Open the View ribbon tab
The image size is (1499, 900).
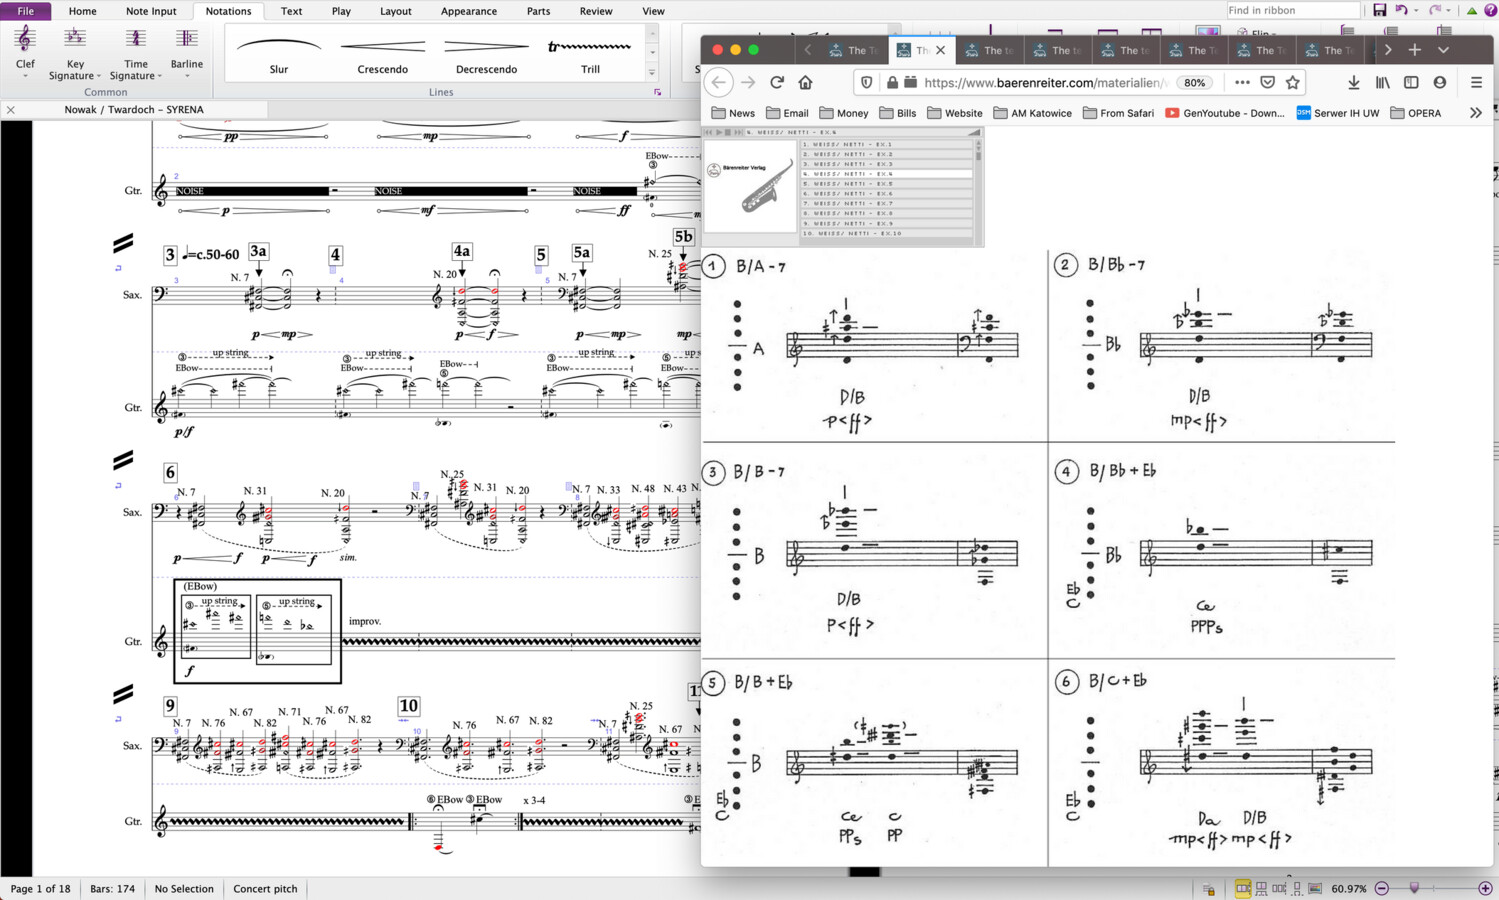tap(653, 11)
